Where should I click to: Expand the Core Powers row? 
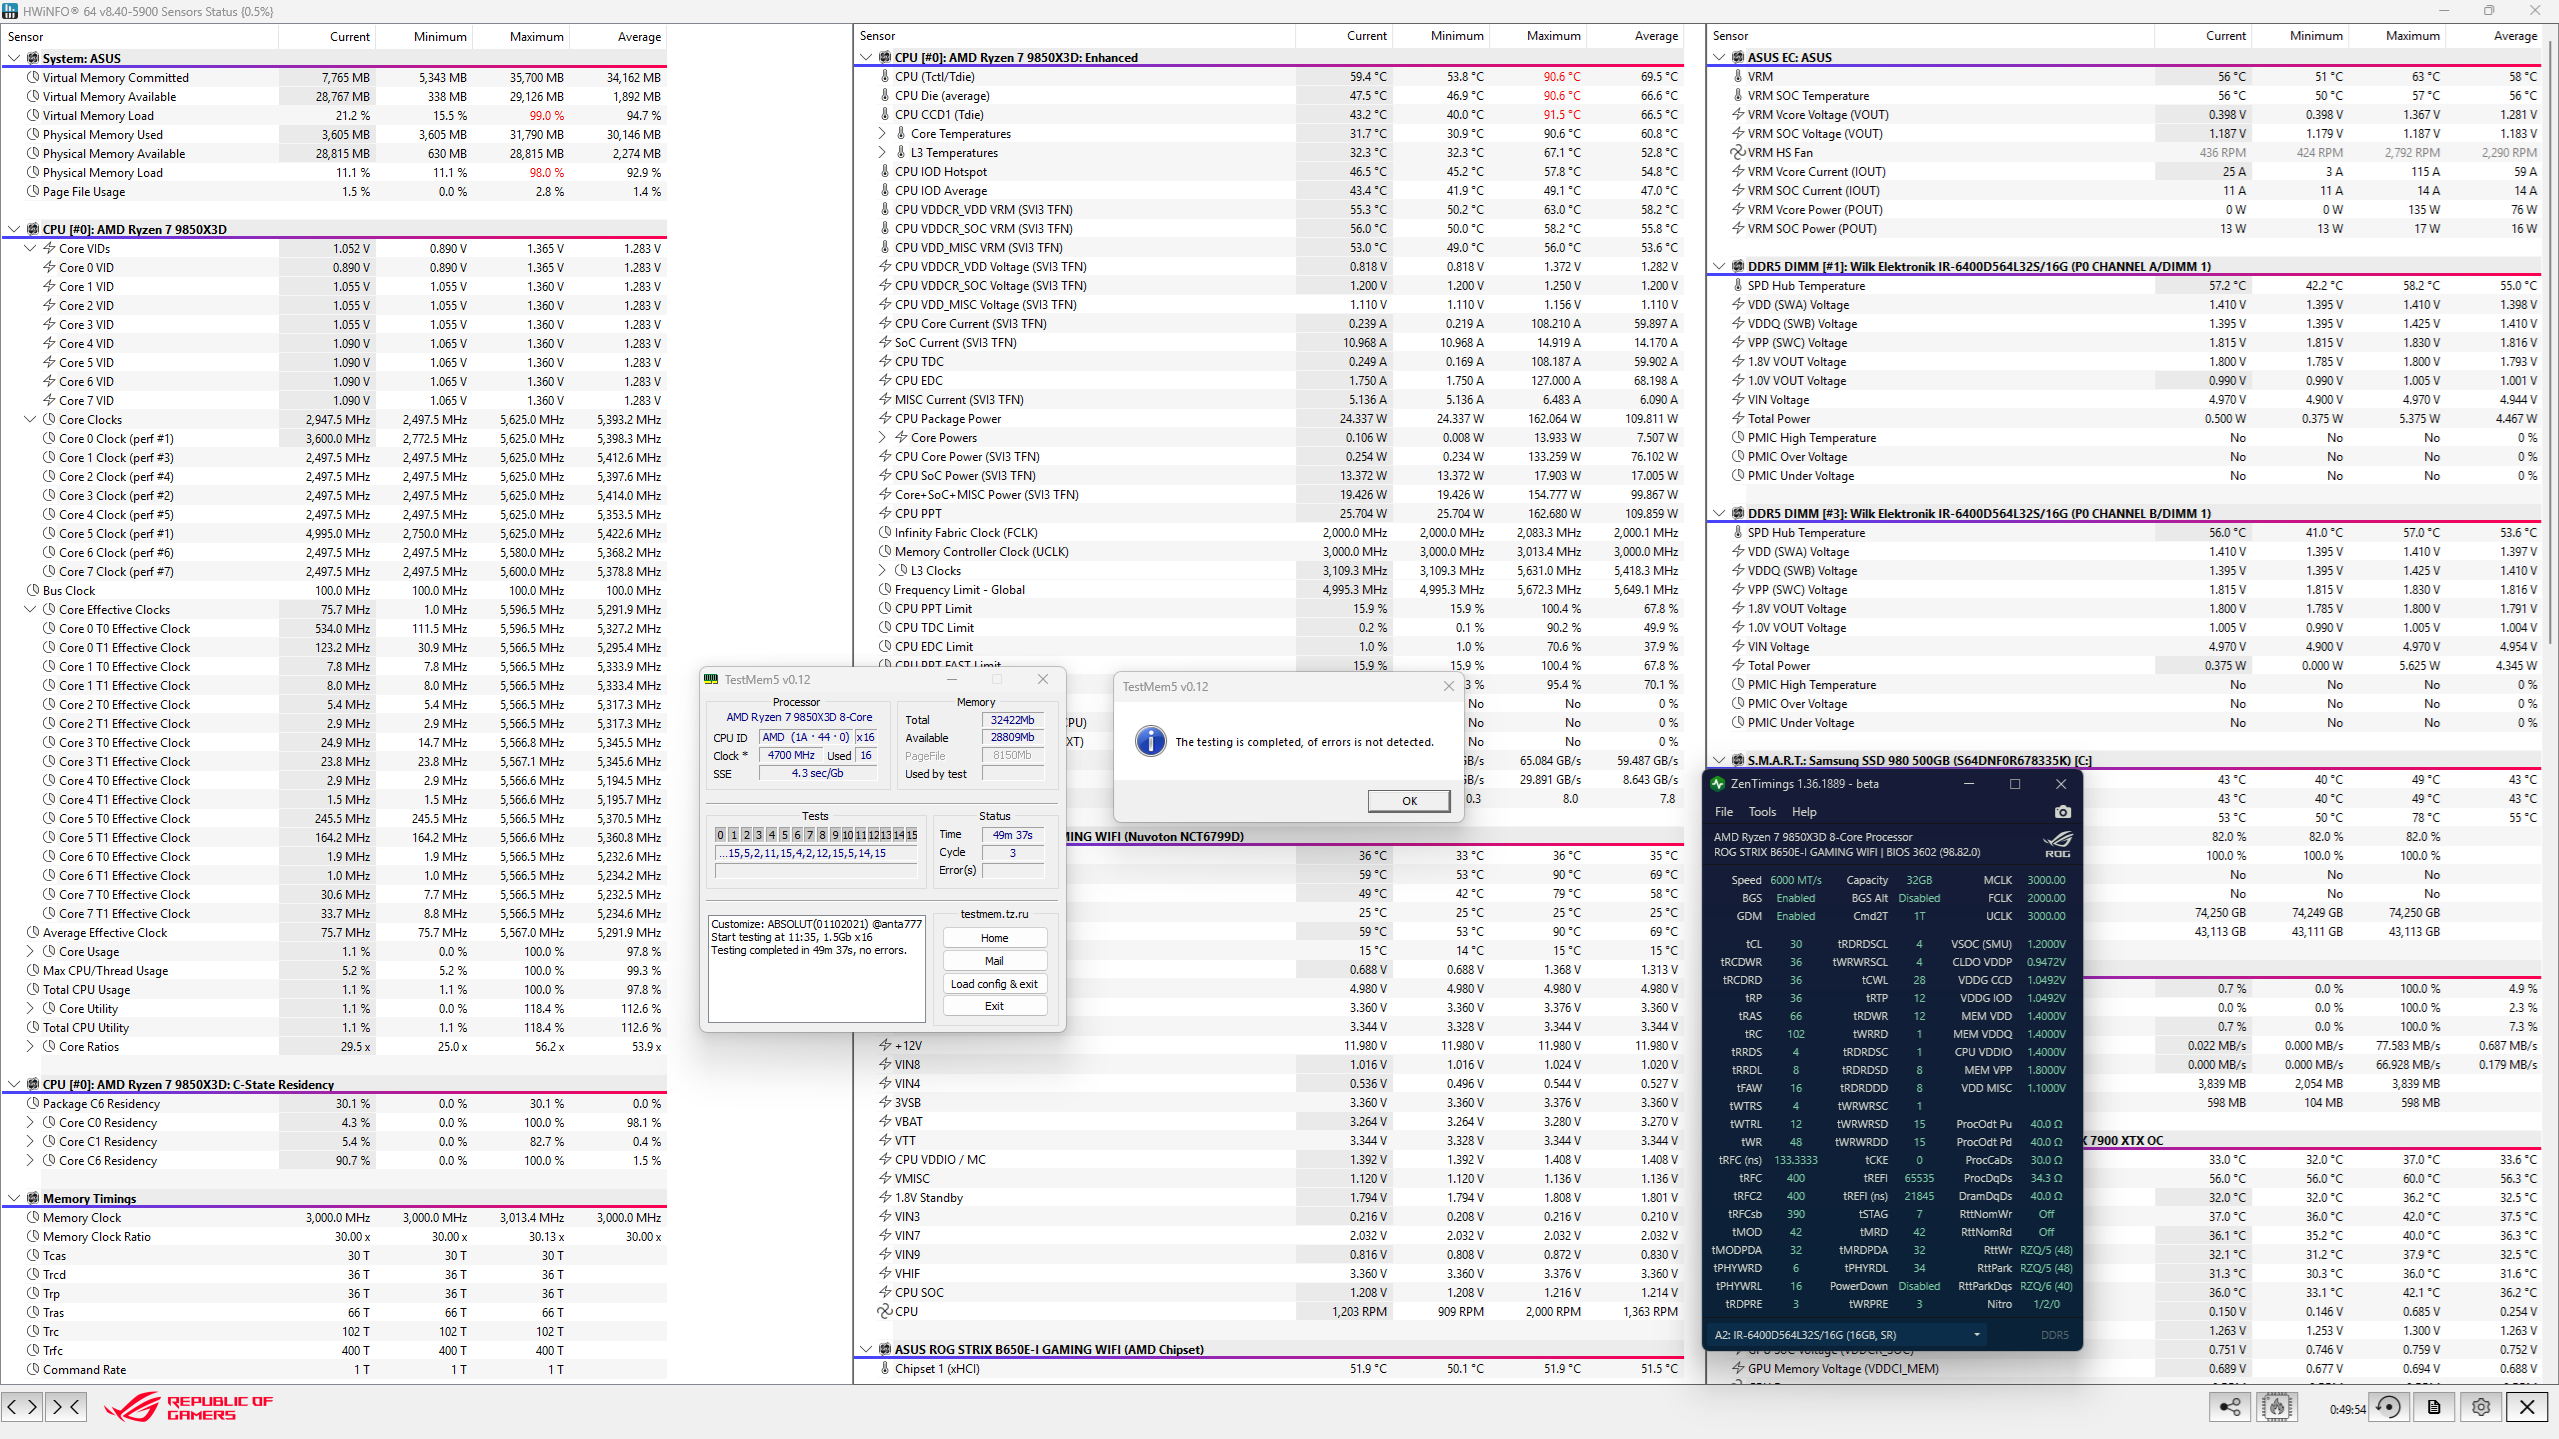[x=882, y=437]
